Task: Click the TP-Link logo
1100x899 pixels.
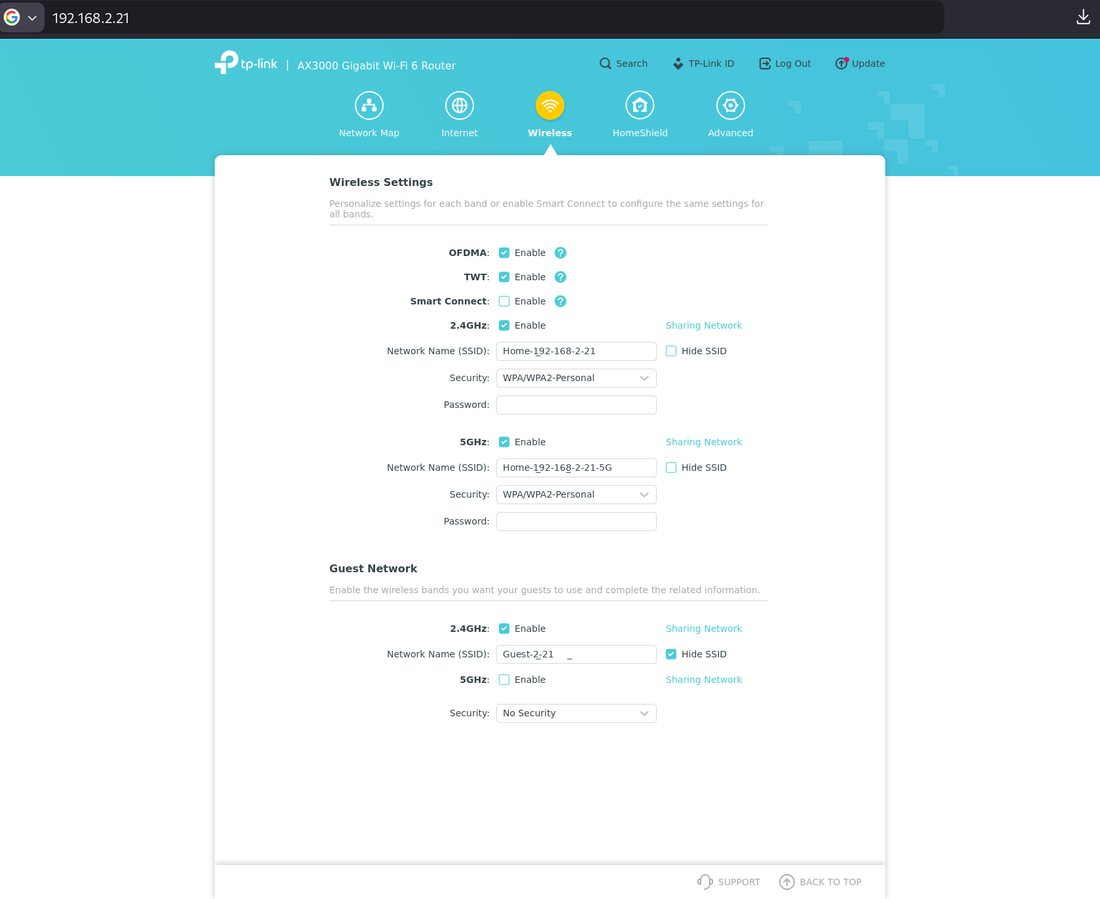Action: point(246,62)
